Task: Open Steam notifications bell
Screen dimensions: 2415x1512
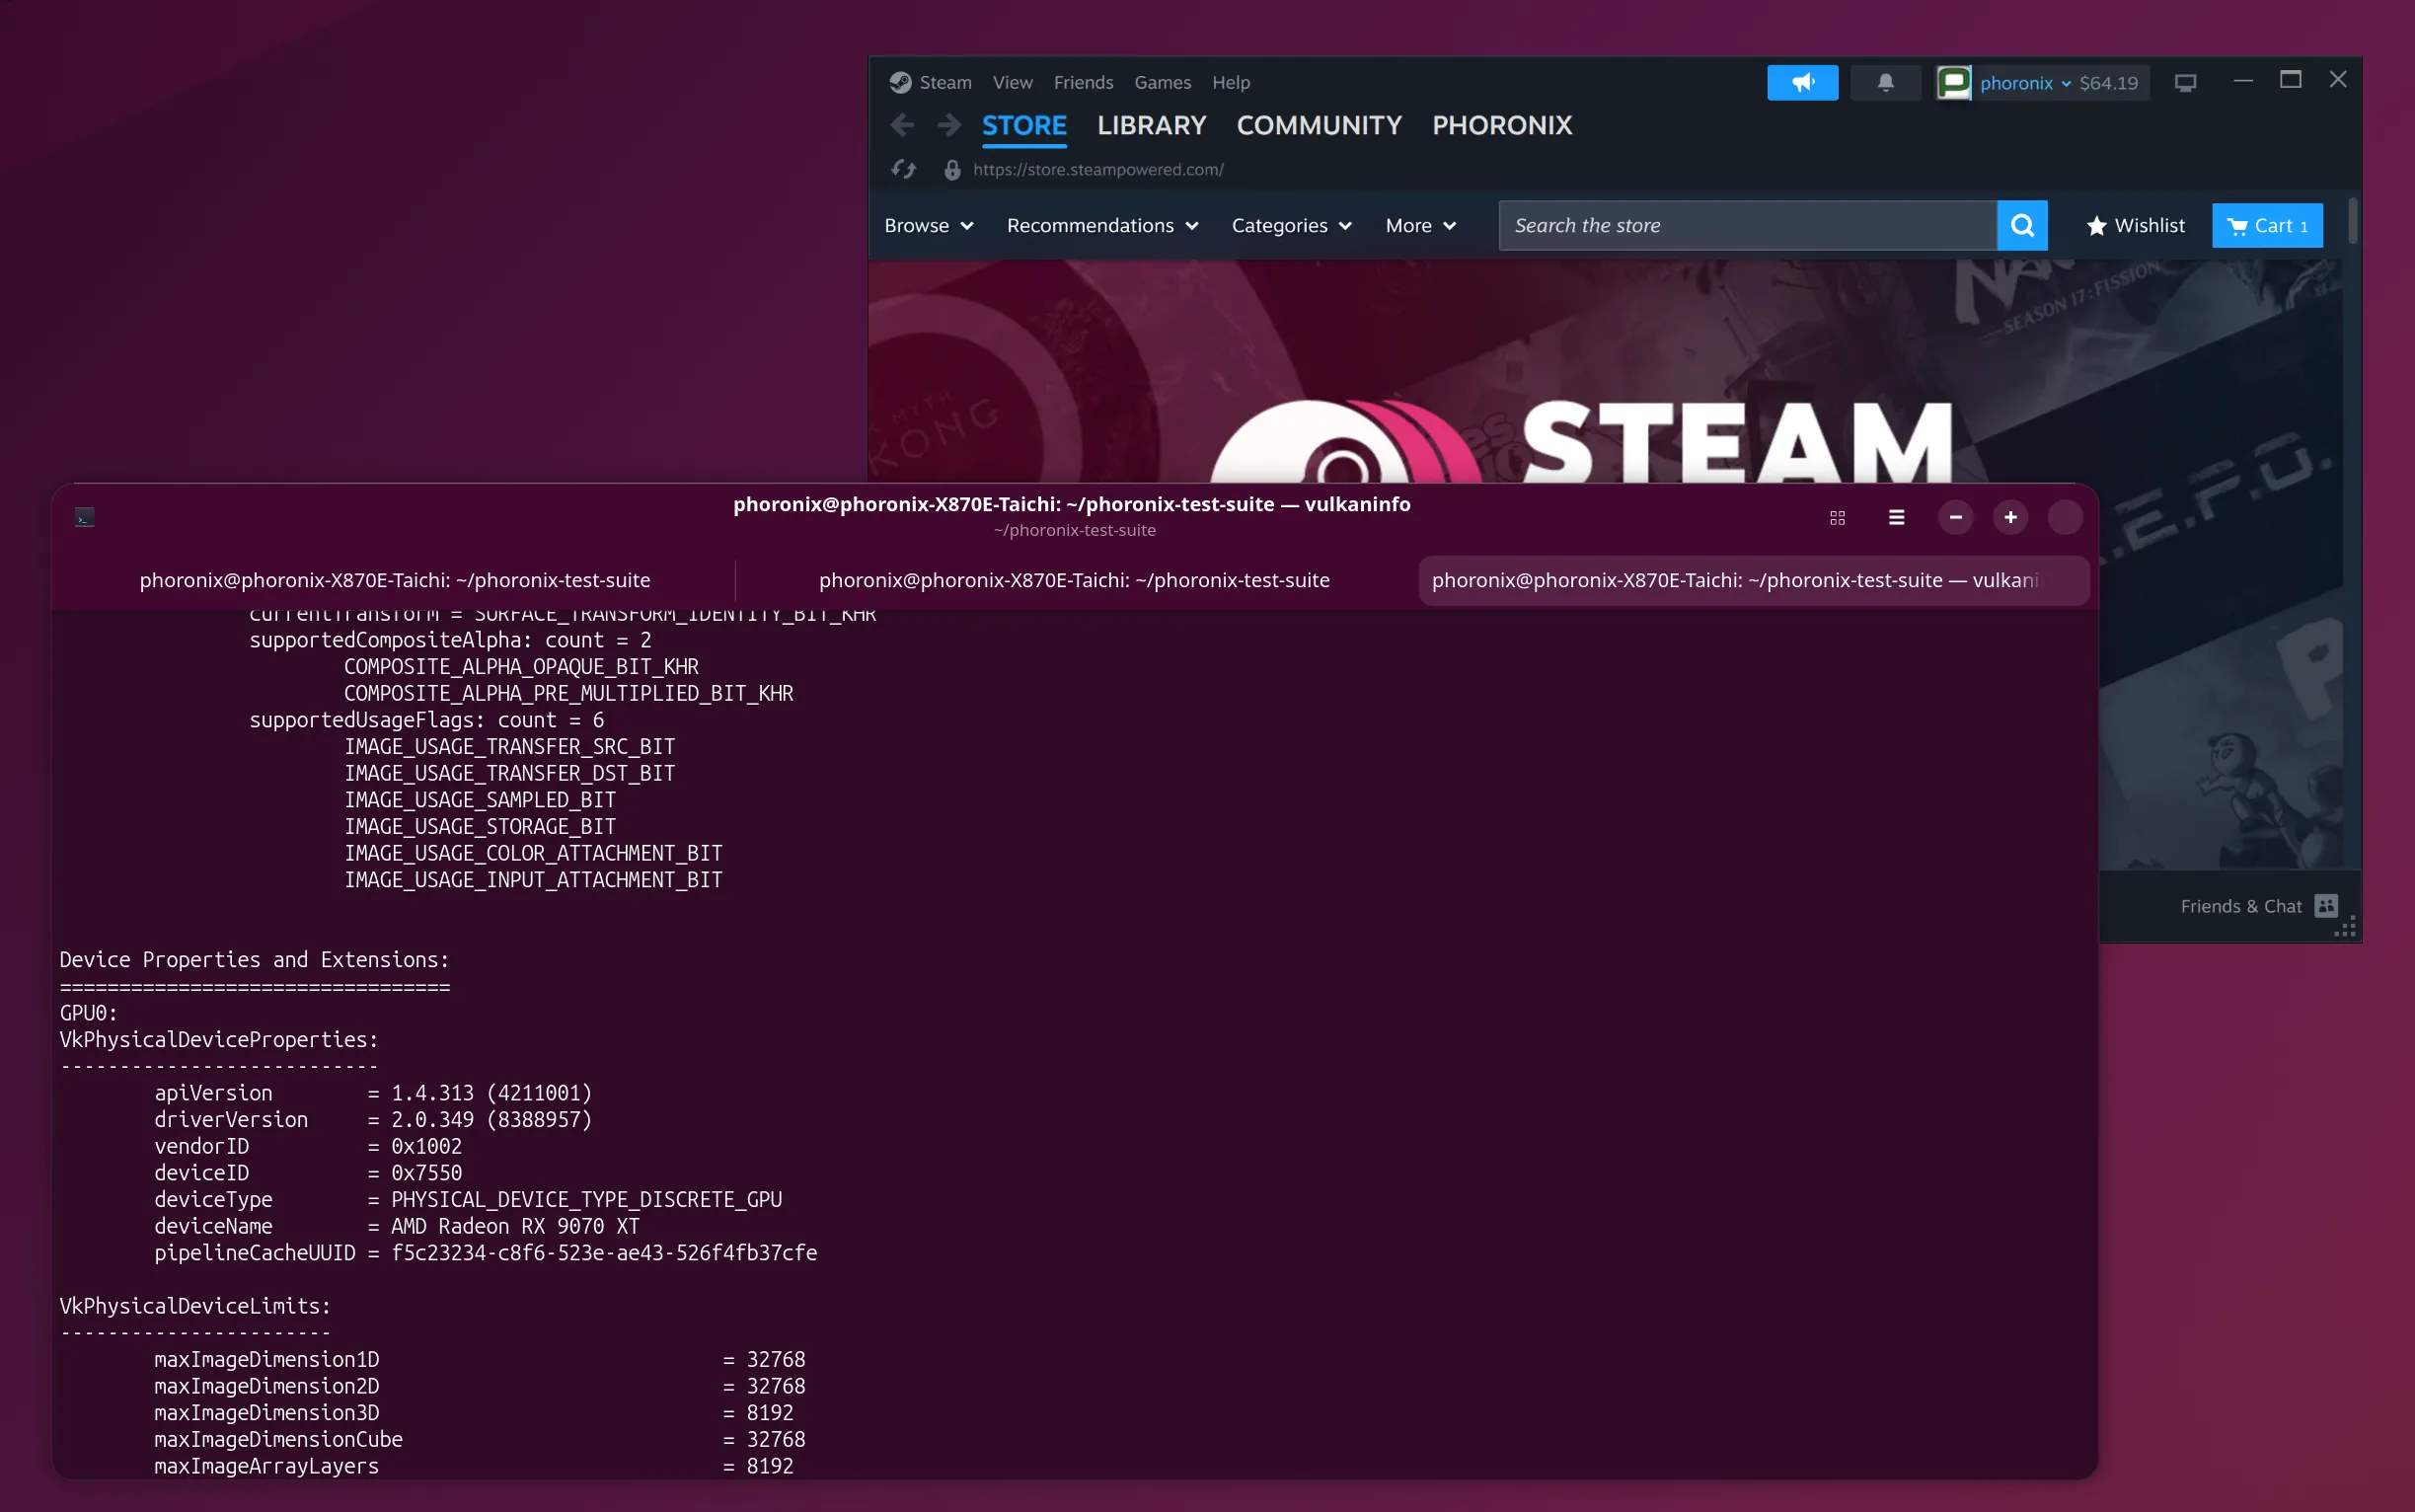Action: tap(1885, 83)
